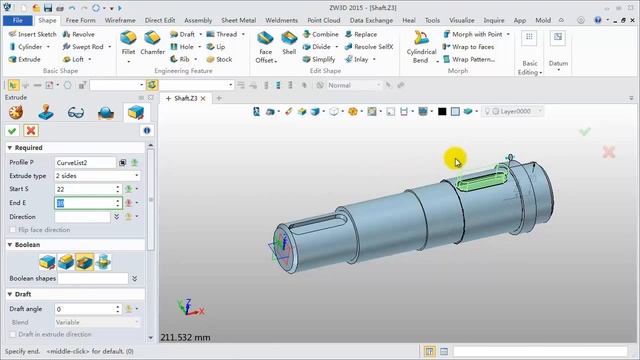This screenshot has width=640, height=360.
Task: Open the Face Offset tool
Action: point(265,47)
